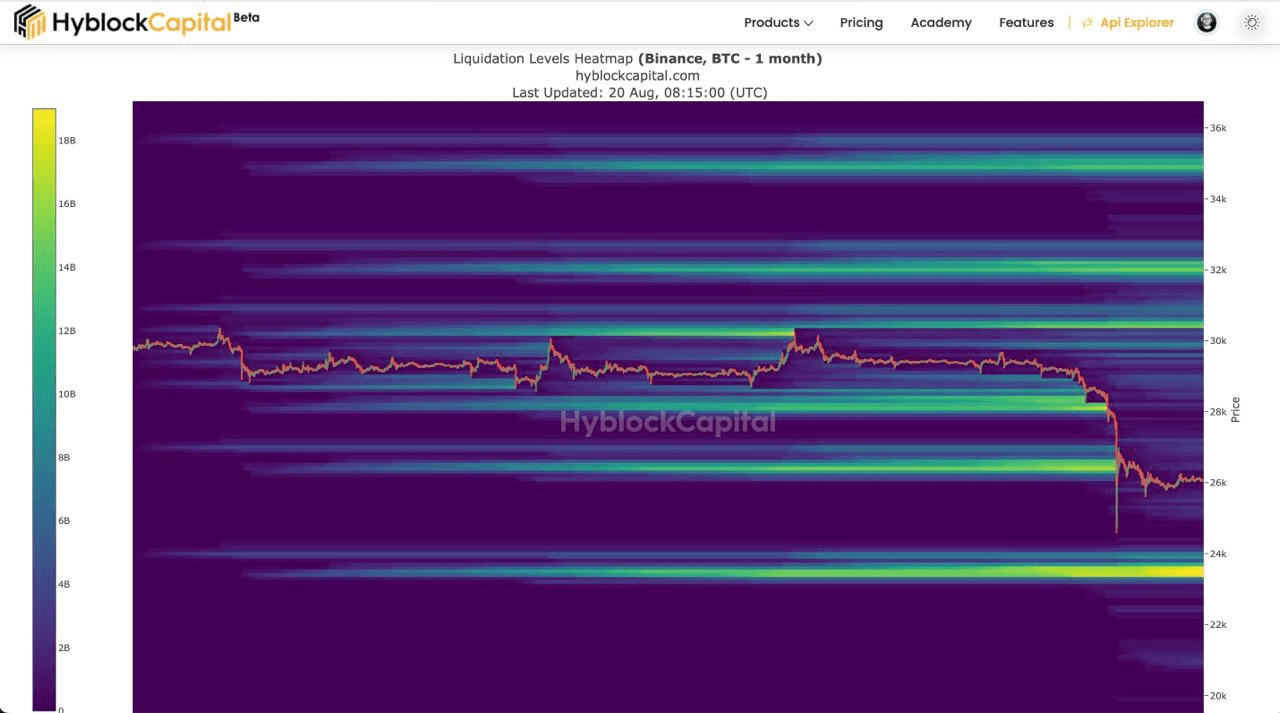Click the teal 10B region of color scale
The height and width of the screenshot is (713, 1280).
44,394
